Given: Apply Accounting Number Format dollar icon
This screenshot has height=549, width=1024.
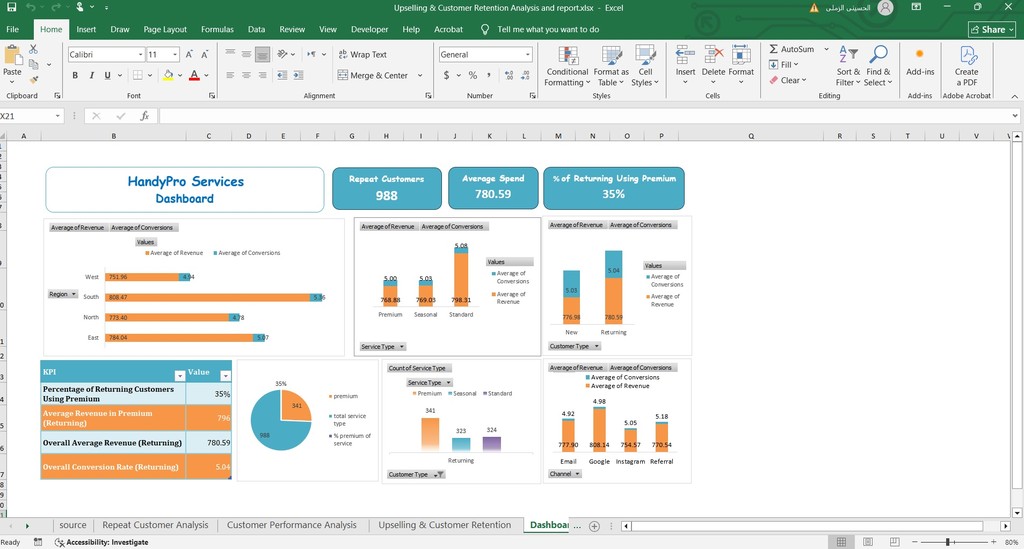Looking at the screenshot, I should coord(446,76).
